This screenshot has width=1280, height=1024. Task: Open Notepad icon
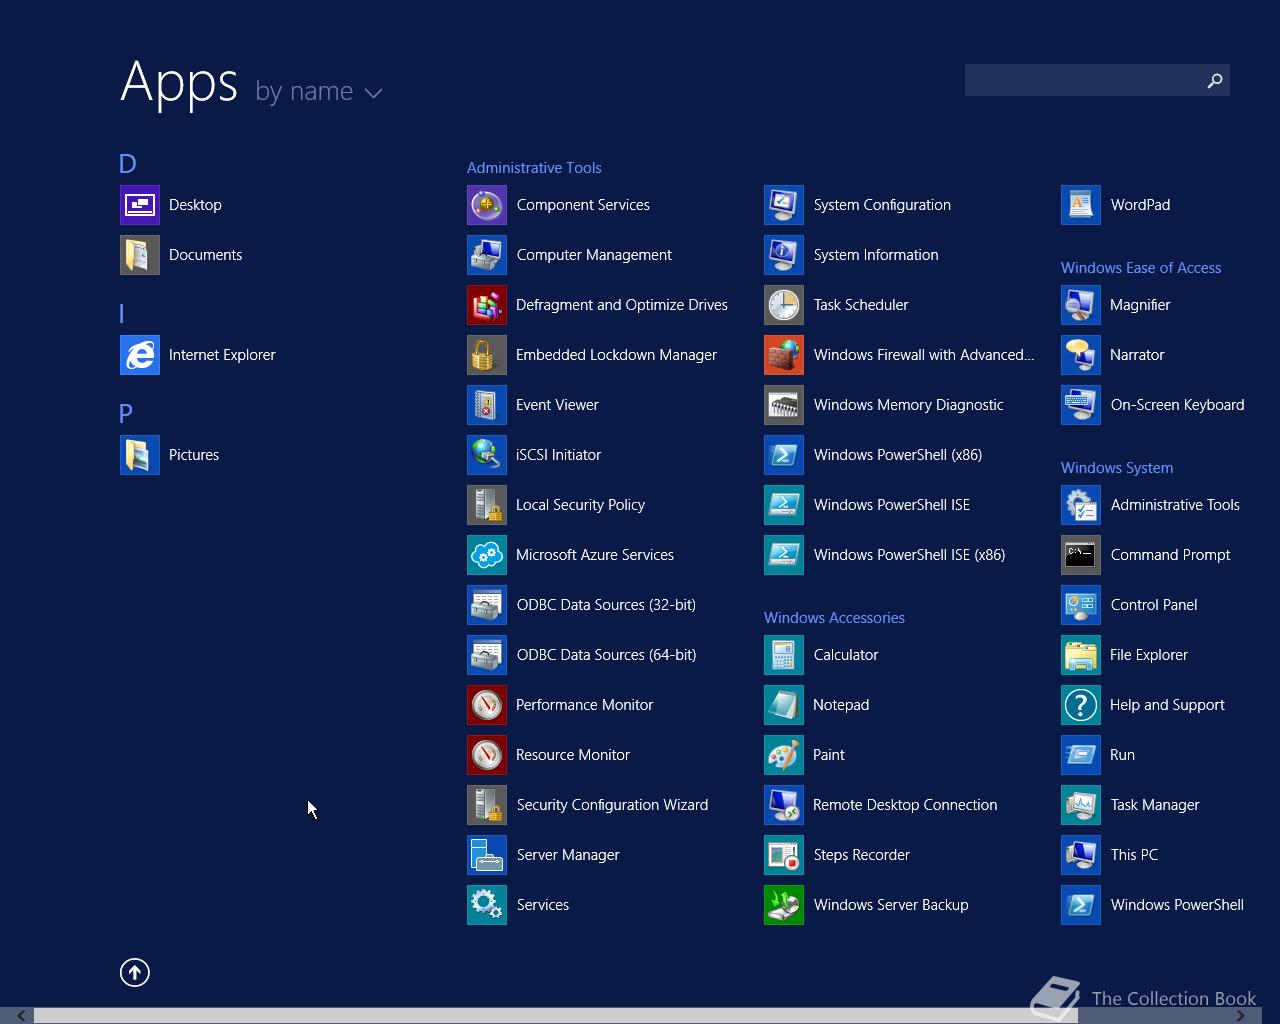784,705
